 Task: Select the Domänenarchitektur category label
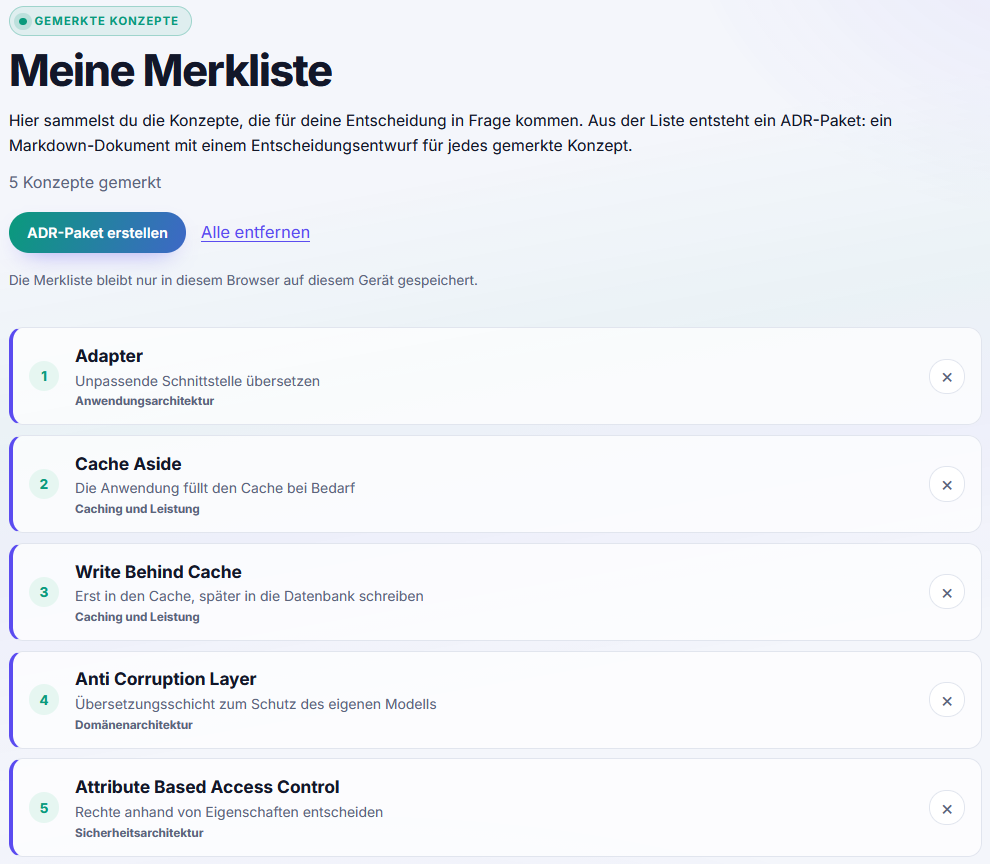(134, 725)
